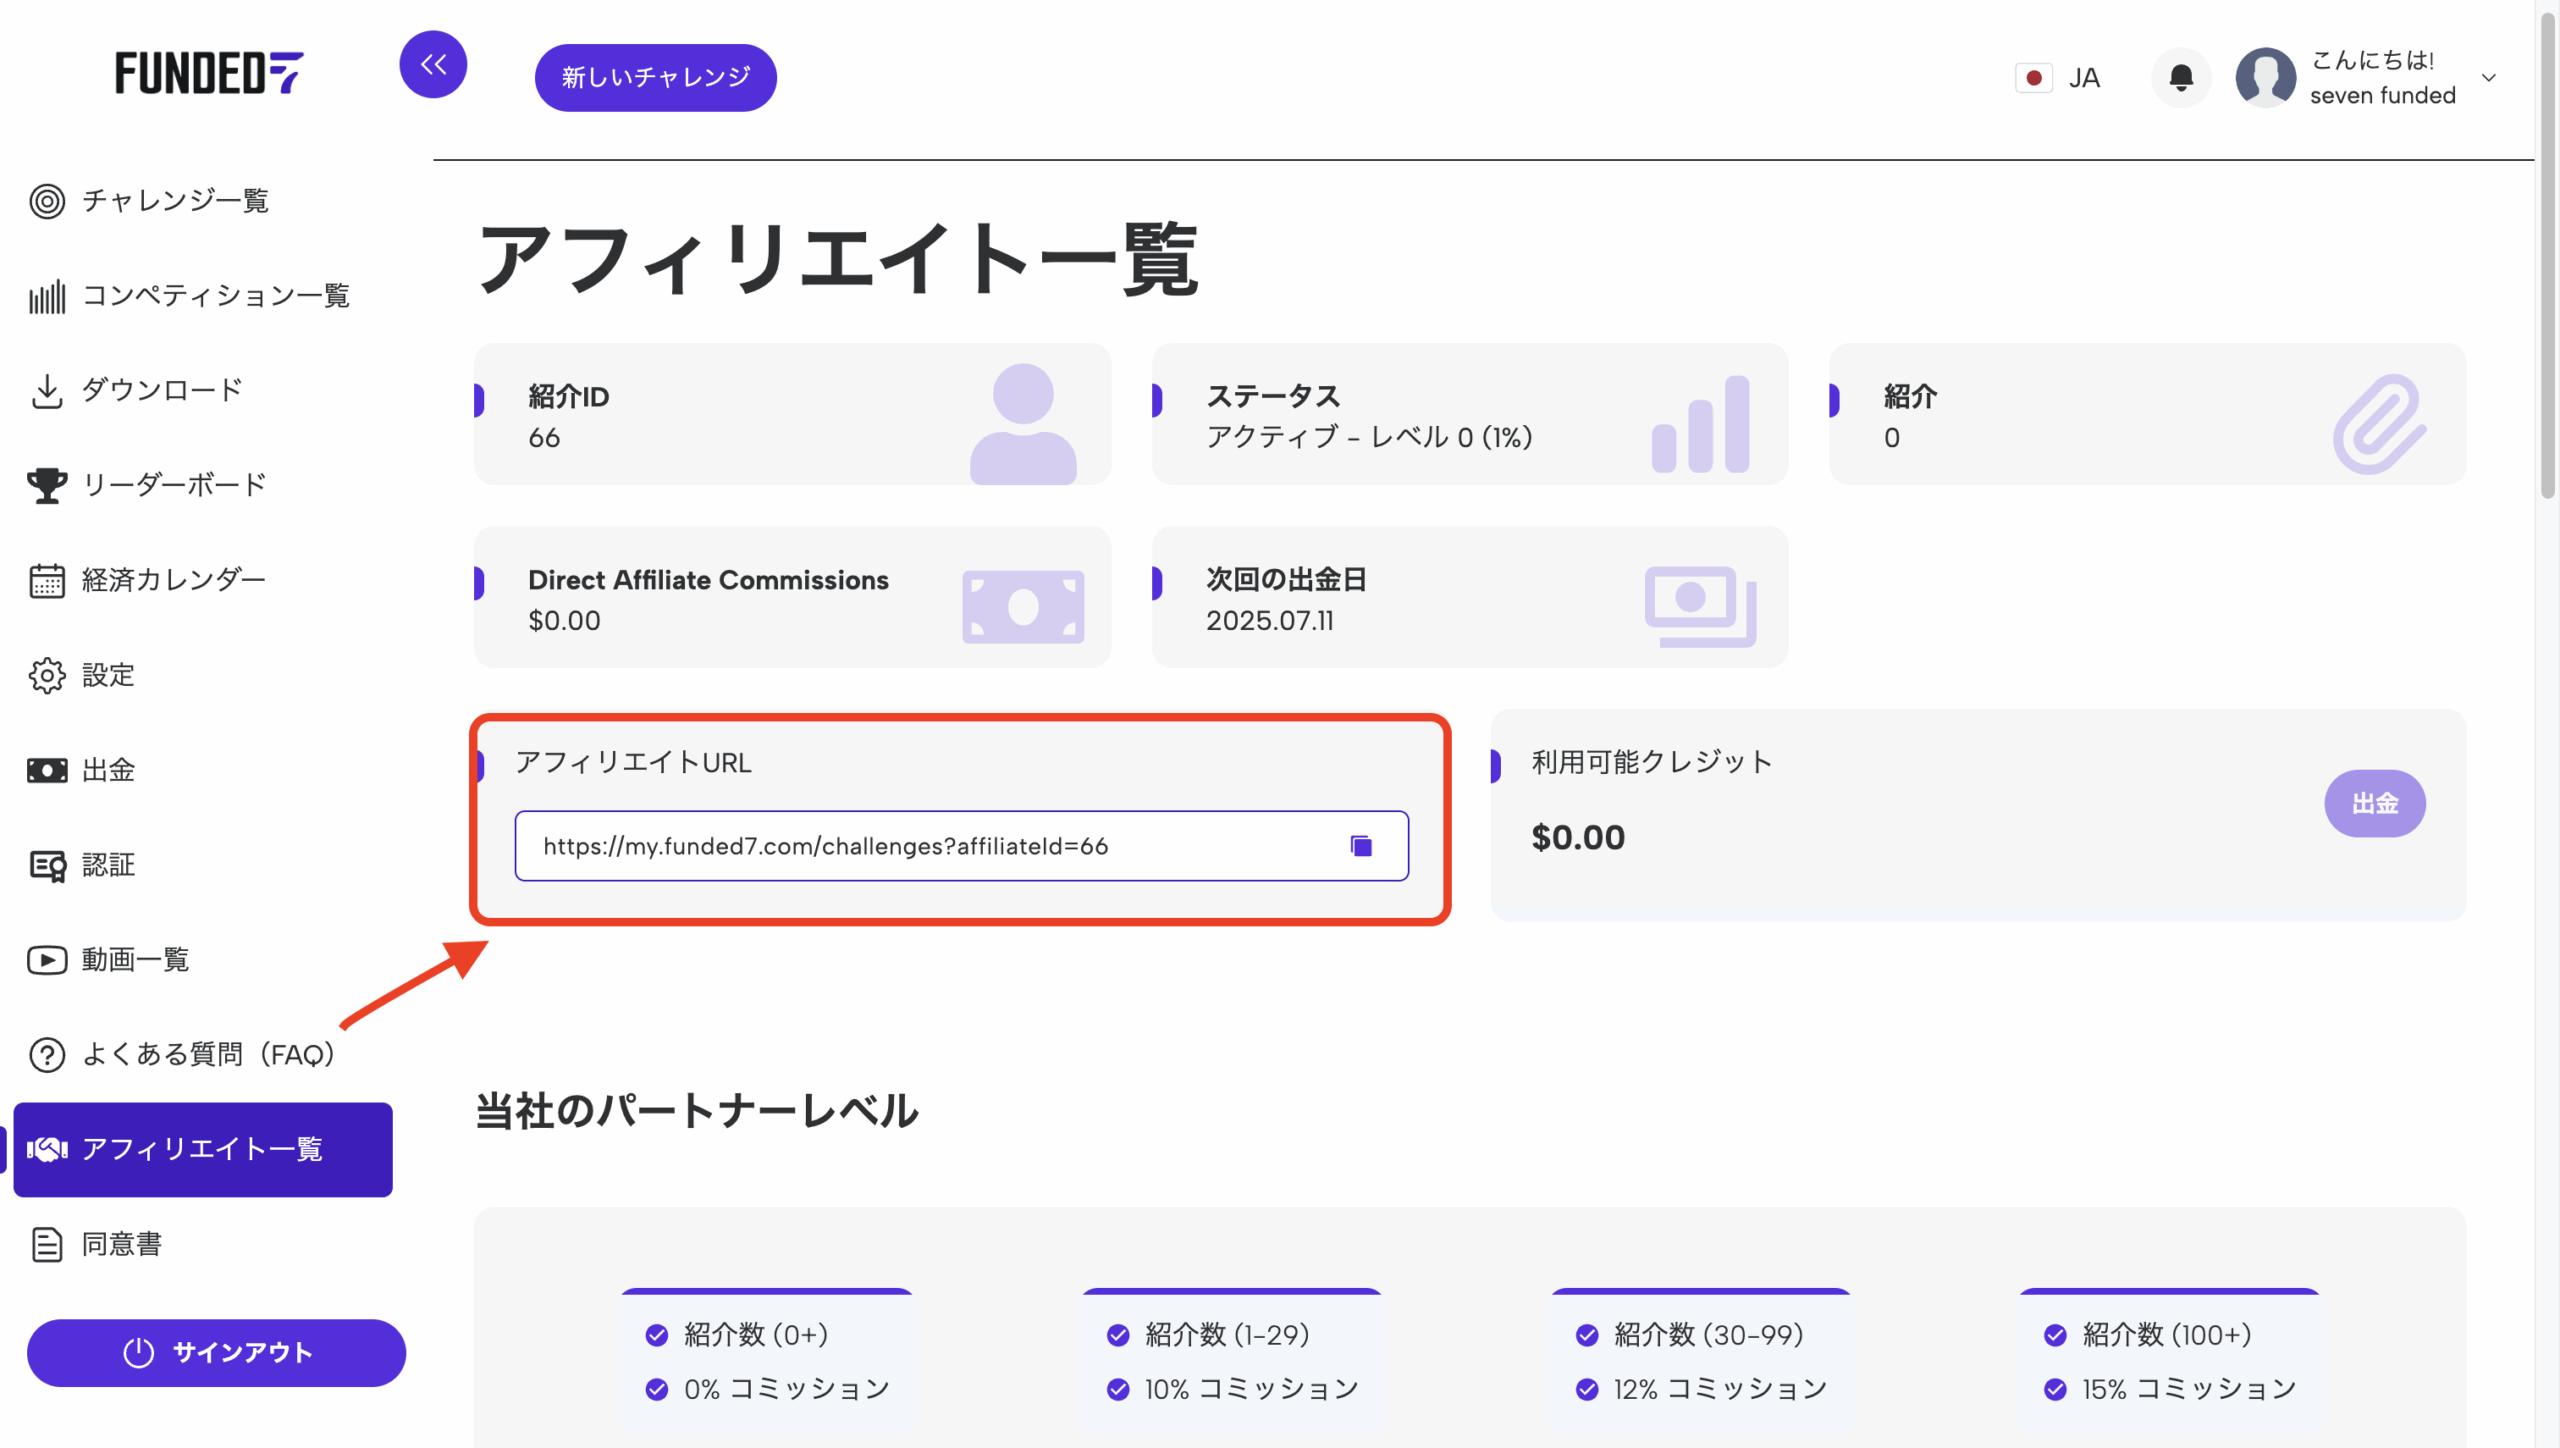The height and width of the screenshot is (1448, 2560).
Task: Go to リーダーボード sidebar item
Action: coord(173,485)
